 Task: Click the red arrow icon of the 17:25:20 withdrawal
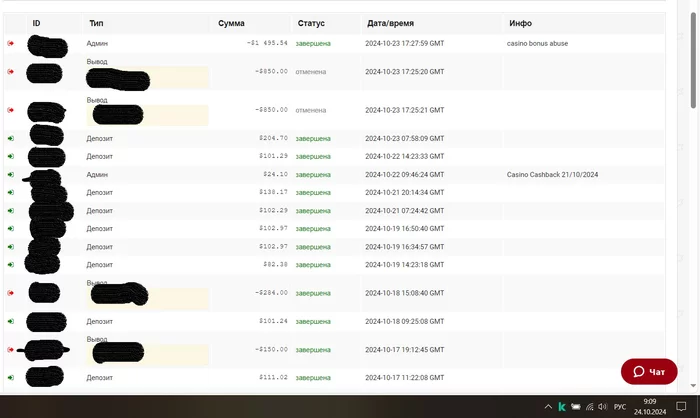(x=10, y=71)
